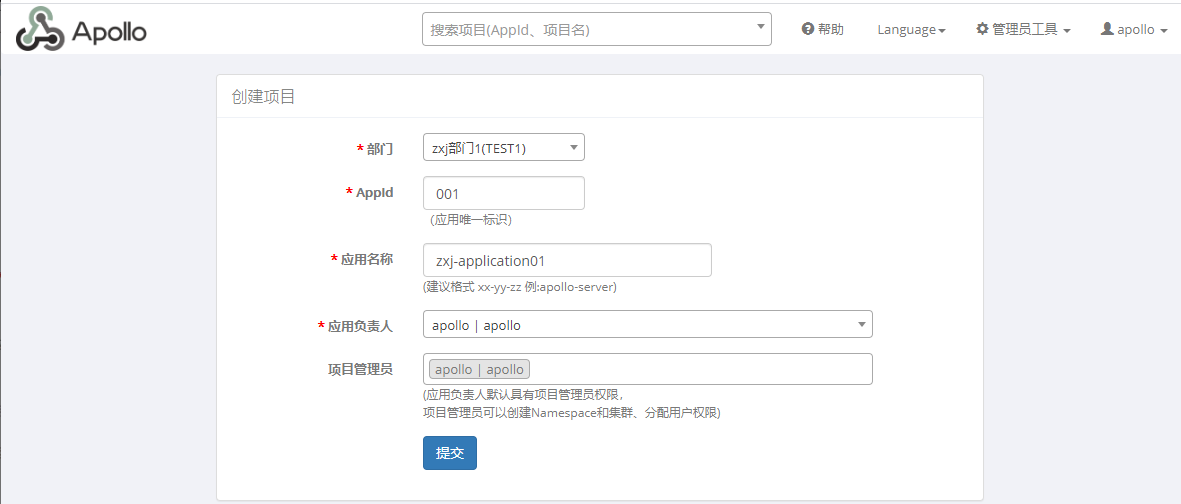Focus the 应用名称 input field

[567, 260]
